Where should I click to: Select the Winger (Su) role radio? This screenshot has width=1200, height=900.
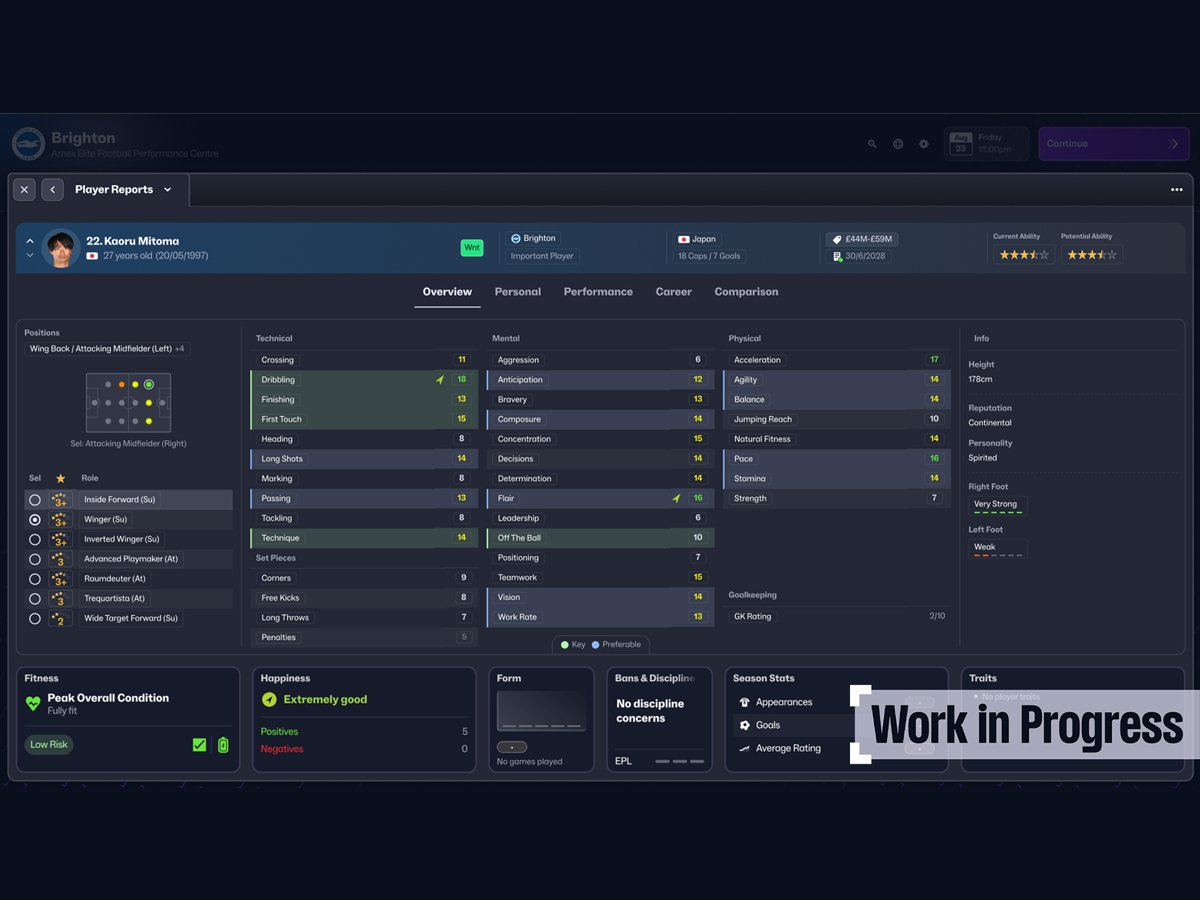tap(35, 519)
